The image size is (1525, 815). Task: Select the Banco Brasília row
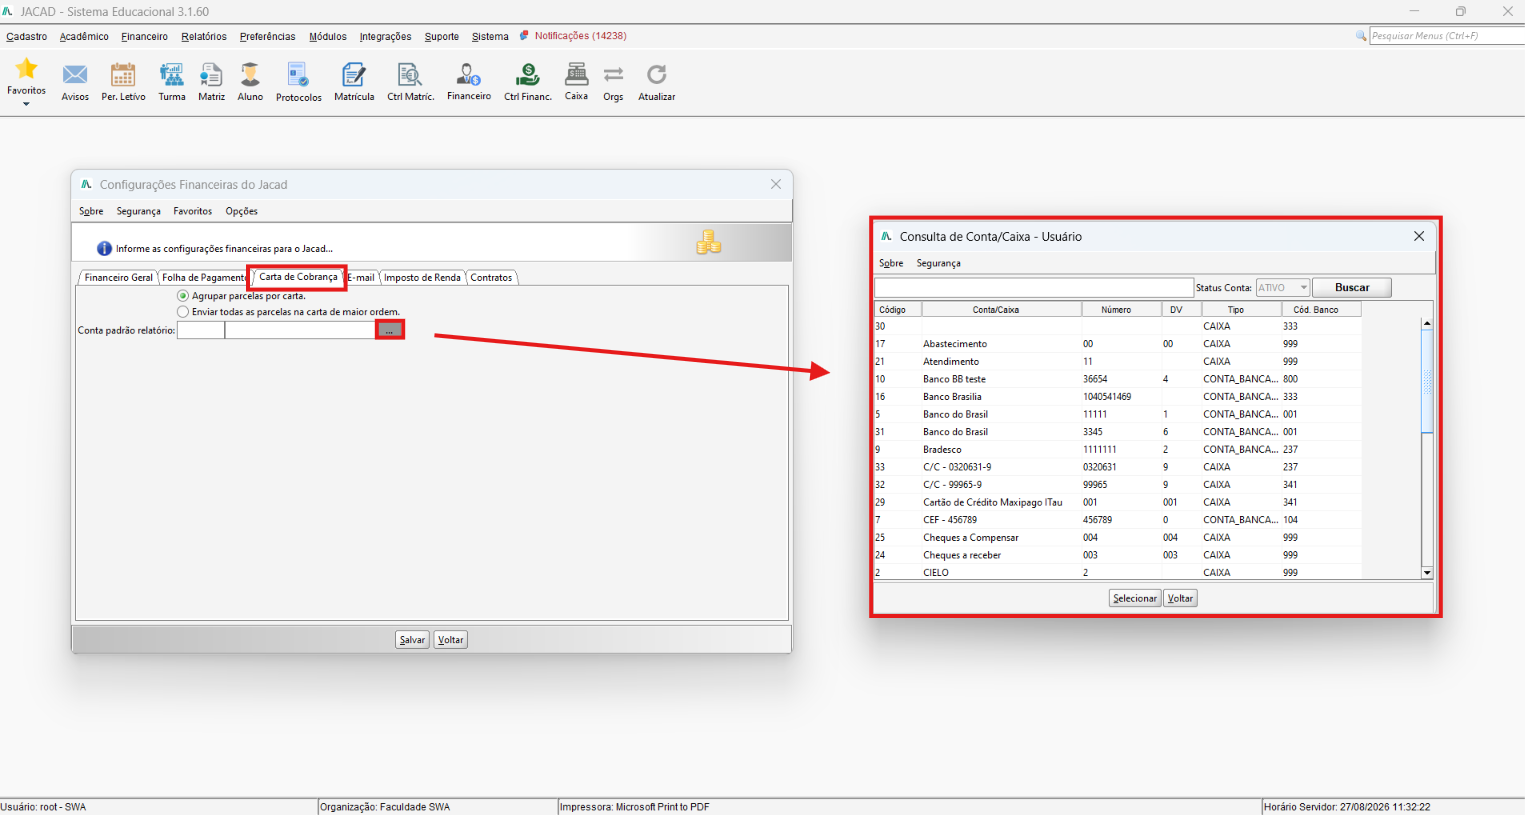tap(1117, 397)
